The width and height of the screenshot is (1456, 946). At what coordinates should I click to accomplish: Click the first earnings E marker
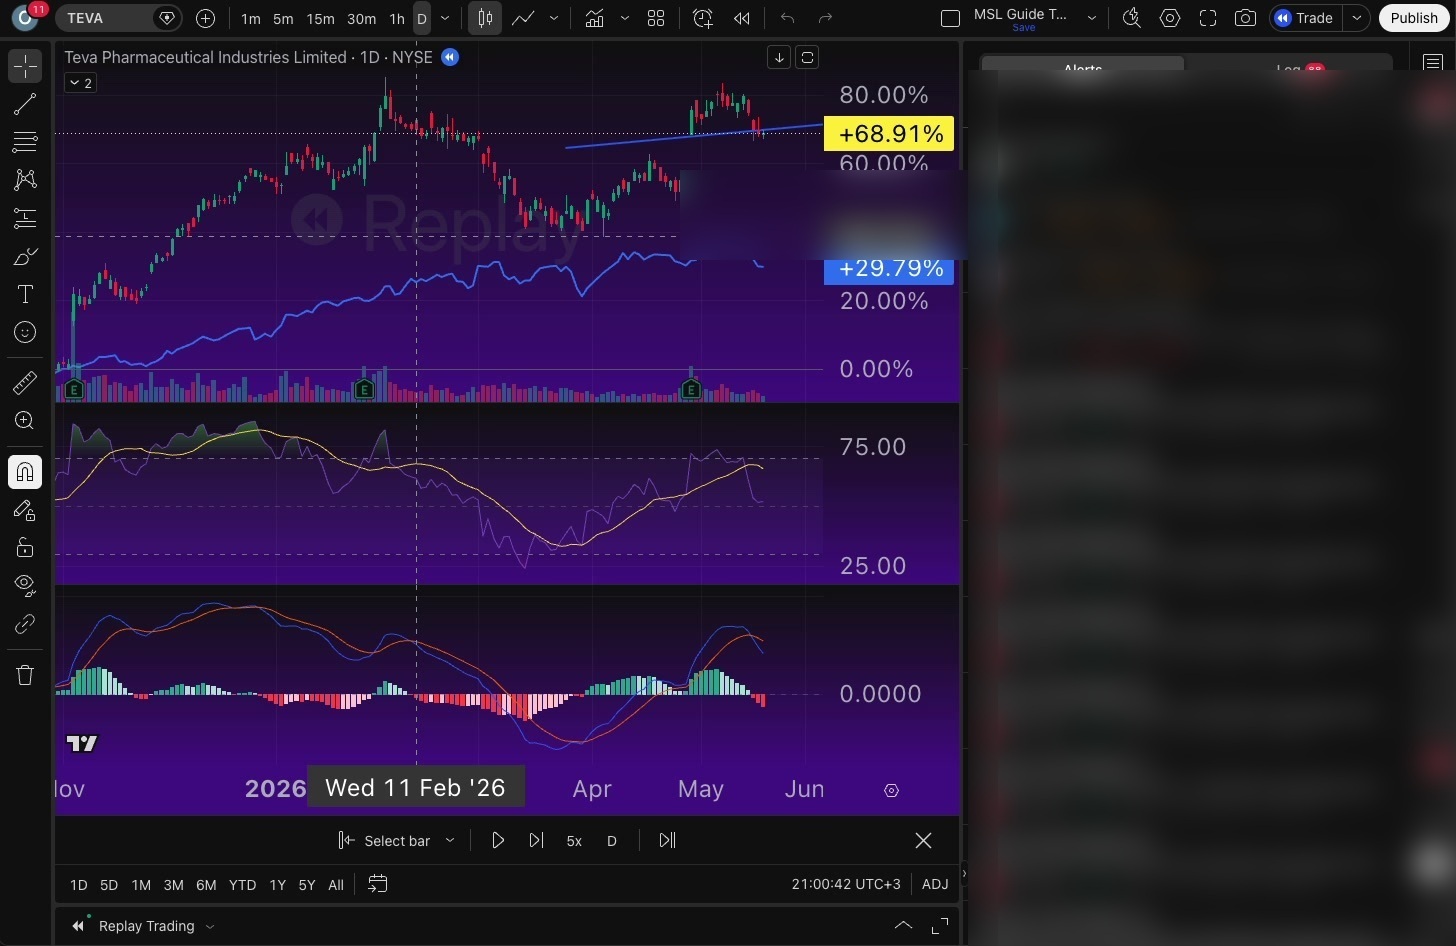73,390
